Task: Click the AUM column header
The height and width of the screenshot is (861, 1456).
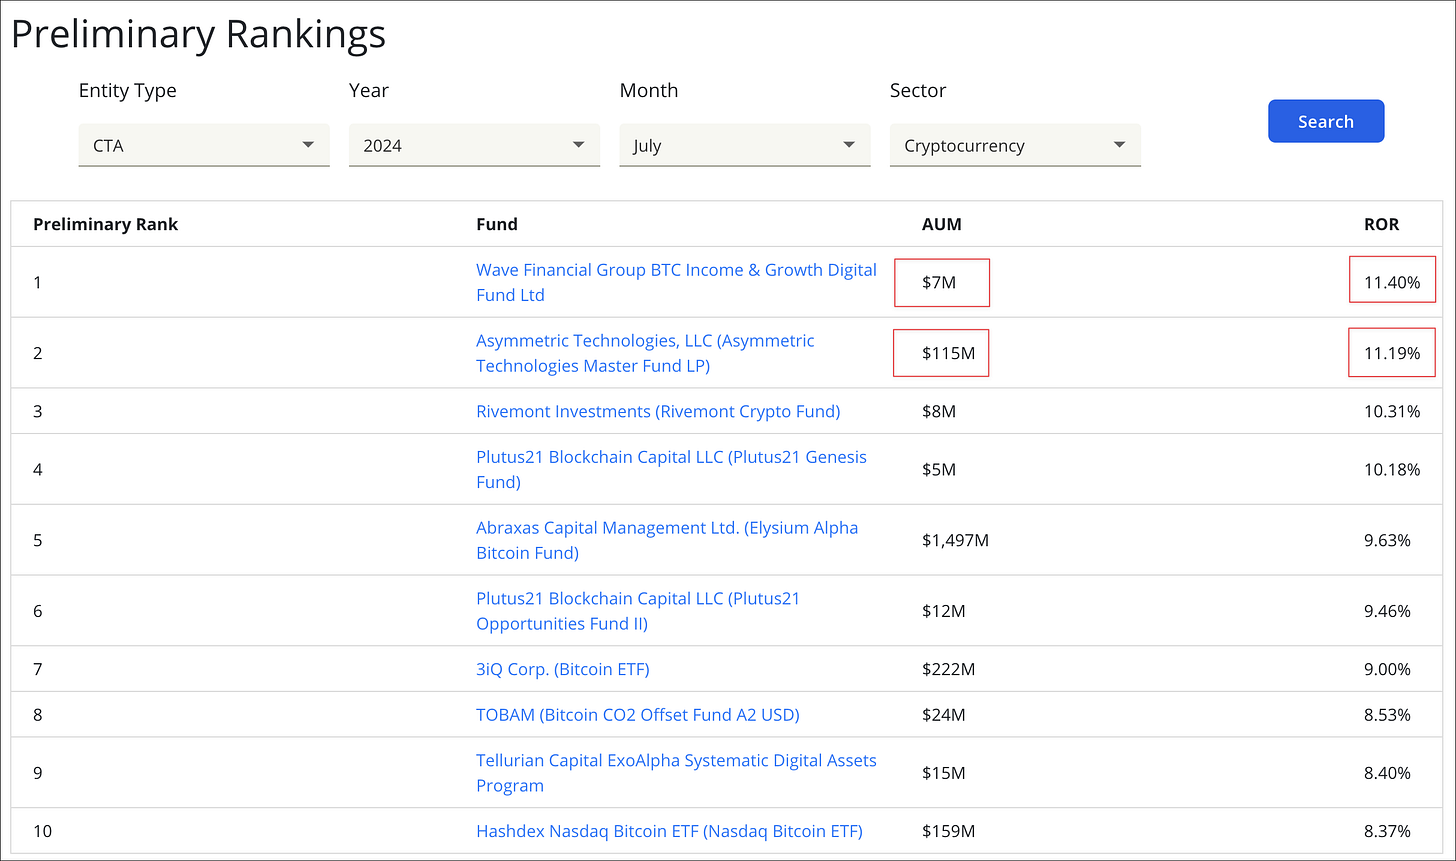Action: click(x=942, y=224)
